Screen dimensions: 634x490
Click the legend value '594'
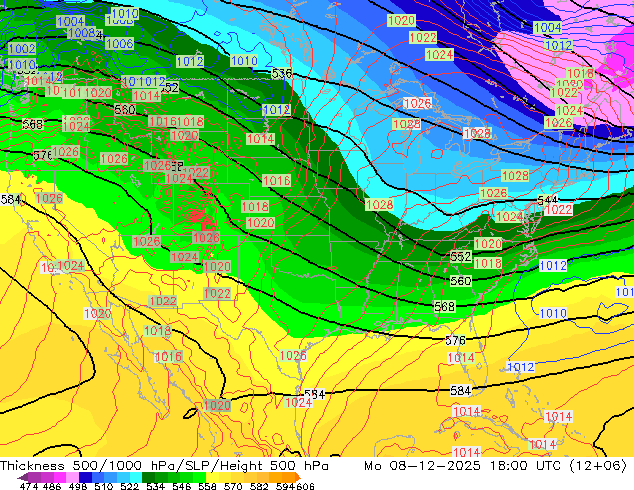[x=285, y=486]
